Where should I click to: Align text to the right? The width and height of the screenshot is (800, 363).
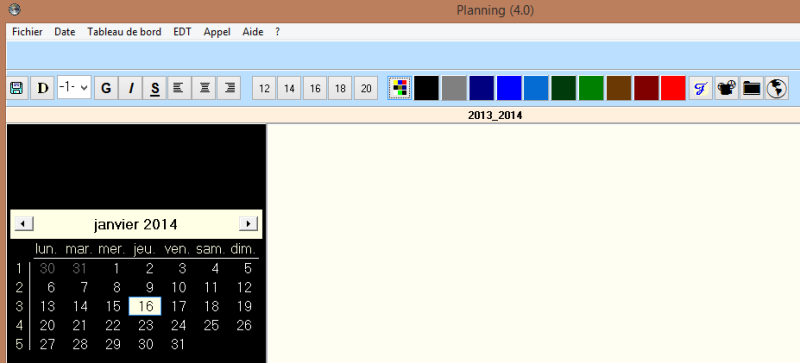[229, 88]
